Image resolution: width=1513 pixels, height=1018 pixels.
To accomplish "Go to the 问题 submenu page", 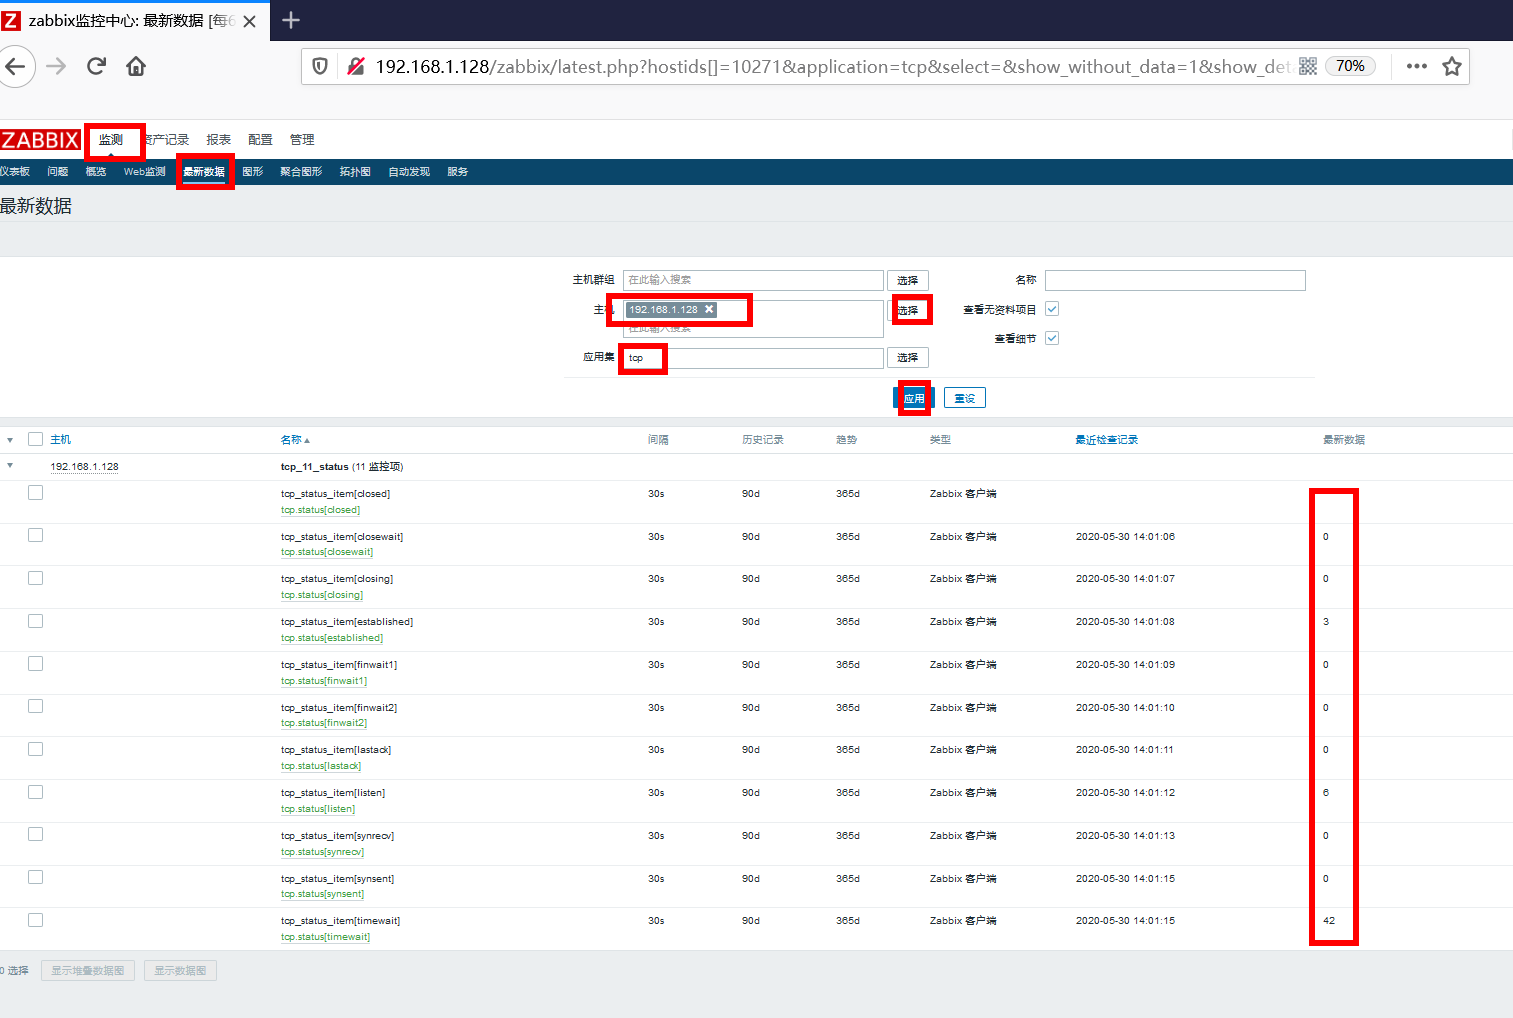I will pos(58,172).
